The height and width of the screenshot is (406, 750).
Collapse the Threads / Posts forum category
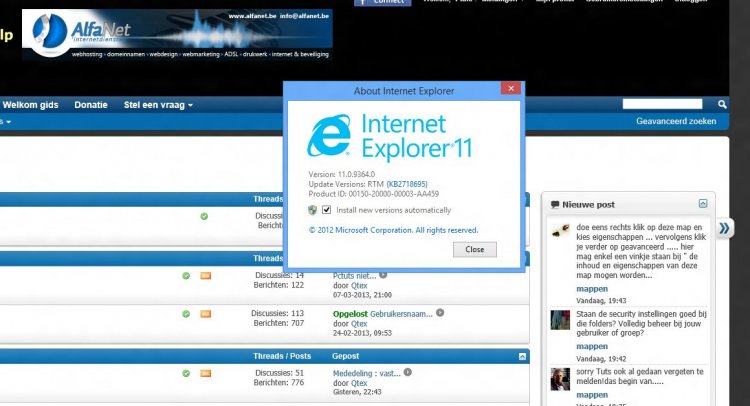point(521,356)
